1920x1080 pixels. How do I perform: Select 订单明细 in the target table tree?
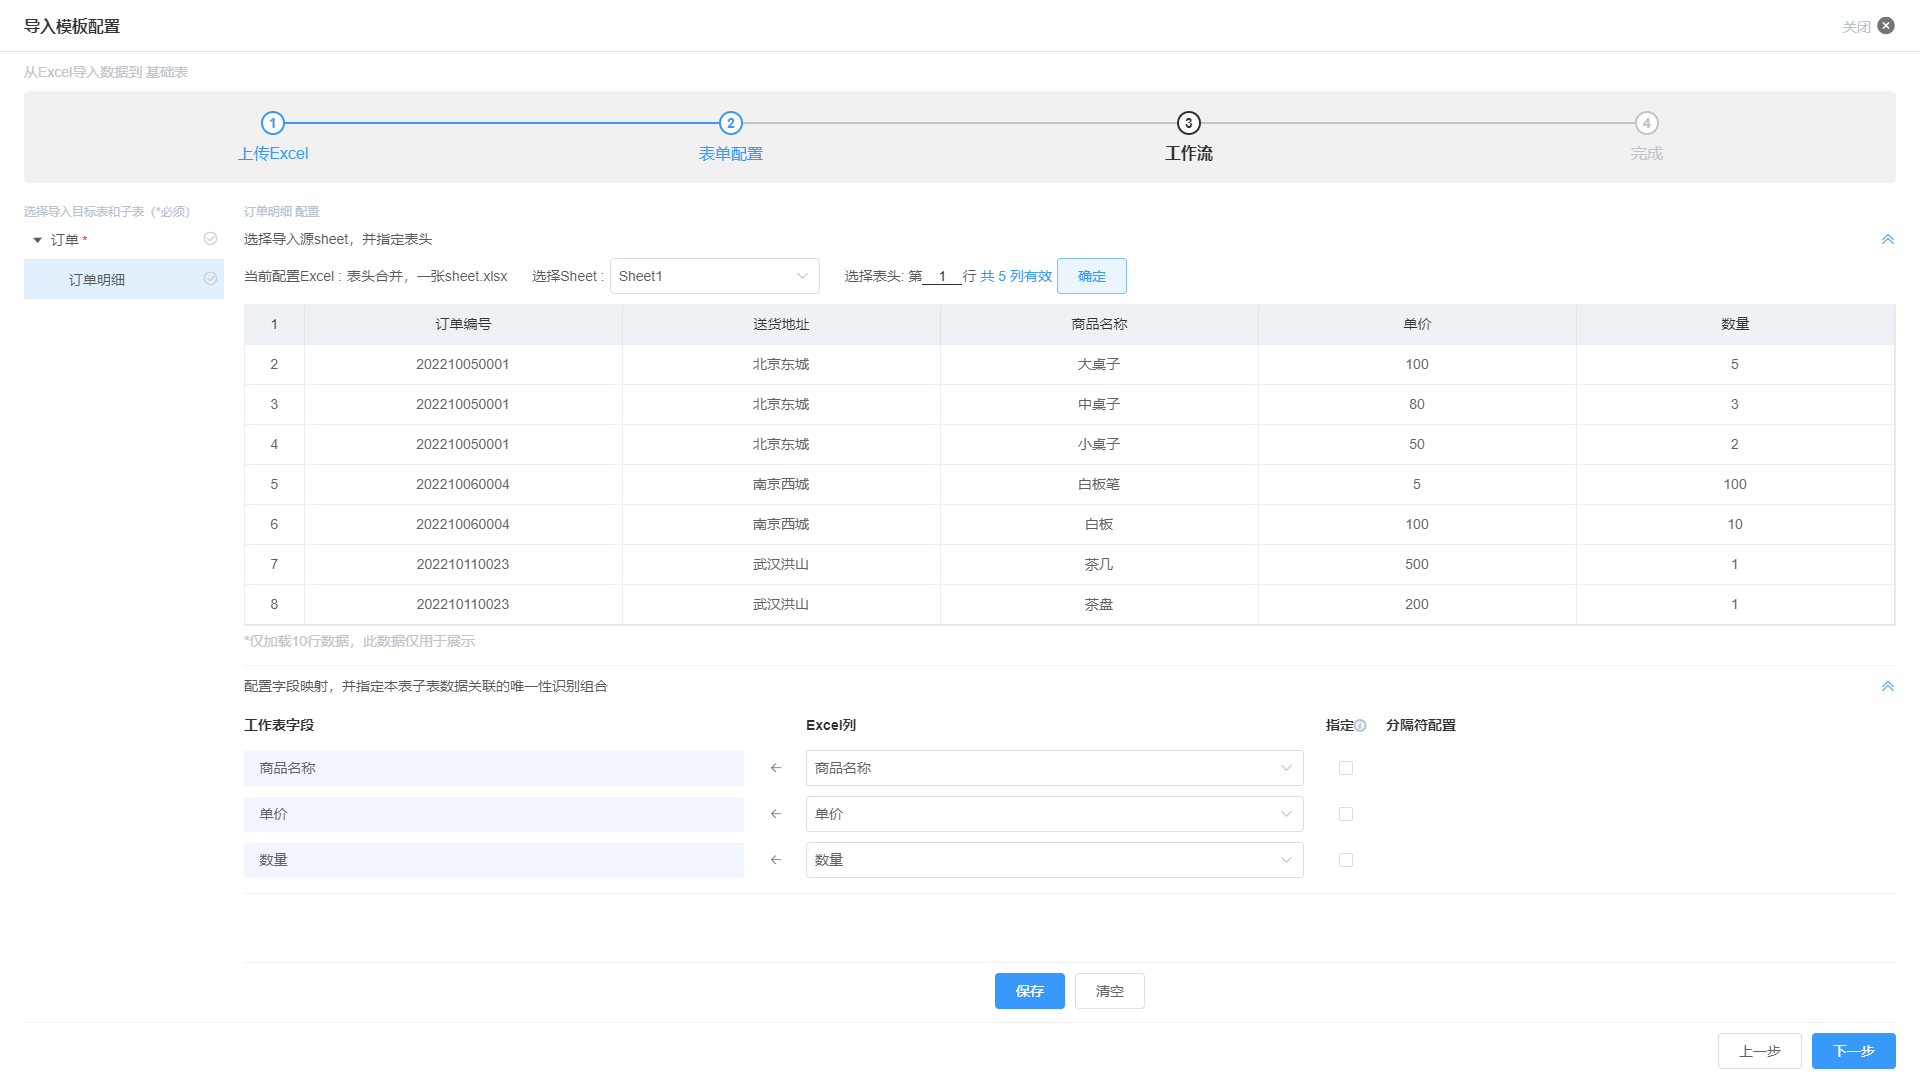124,279
